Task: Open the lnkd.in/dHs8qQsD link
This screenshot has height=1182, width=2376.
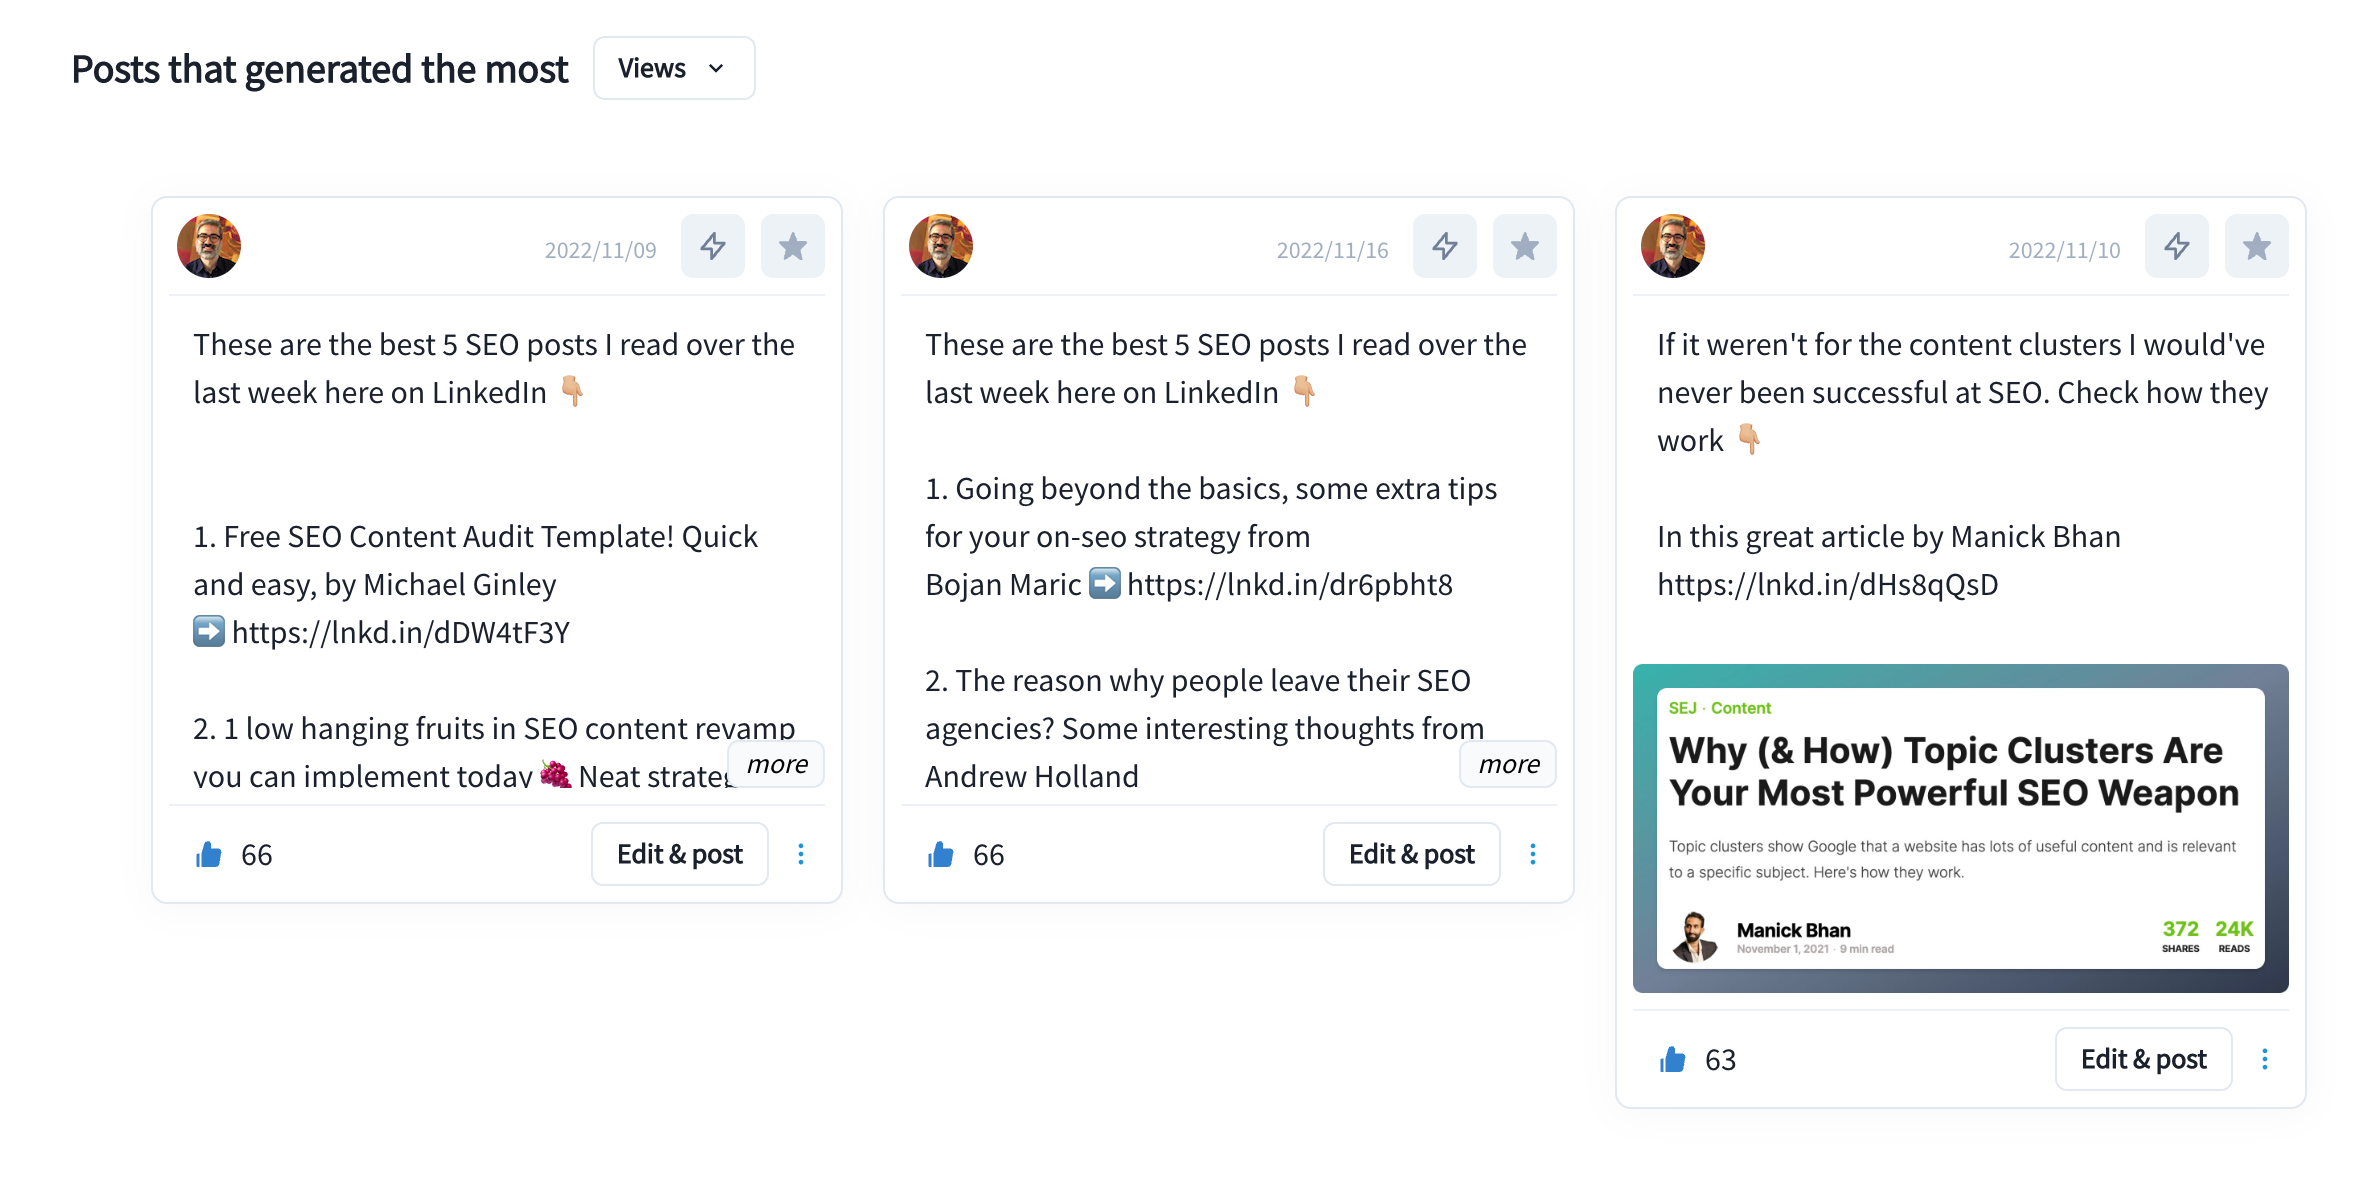Action: (x=1828, y=585)
